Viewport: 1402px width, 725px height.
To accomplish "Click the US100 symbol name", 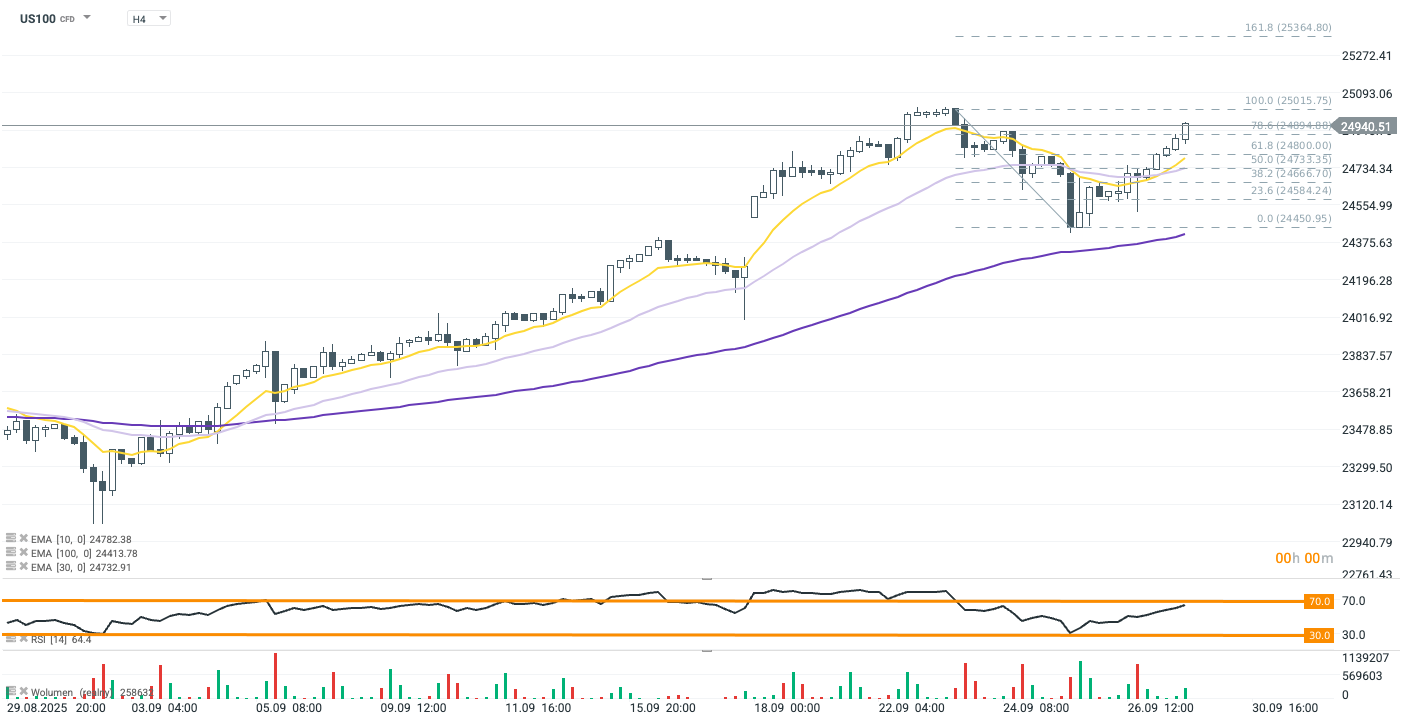I will [x=37, y=18].
